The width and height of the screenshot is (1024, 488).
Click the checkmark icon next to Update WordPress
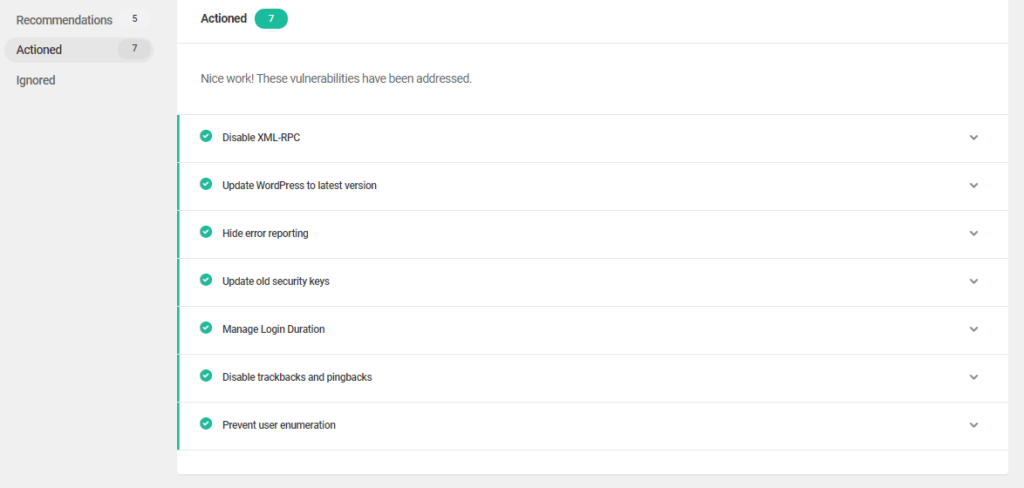[x=206, y=184]
